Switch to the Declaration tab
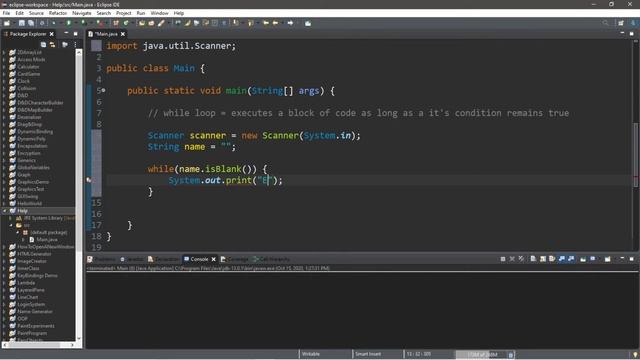 [x=164, y=259]
